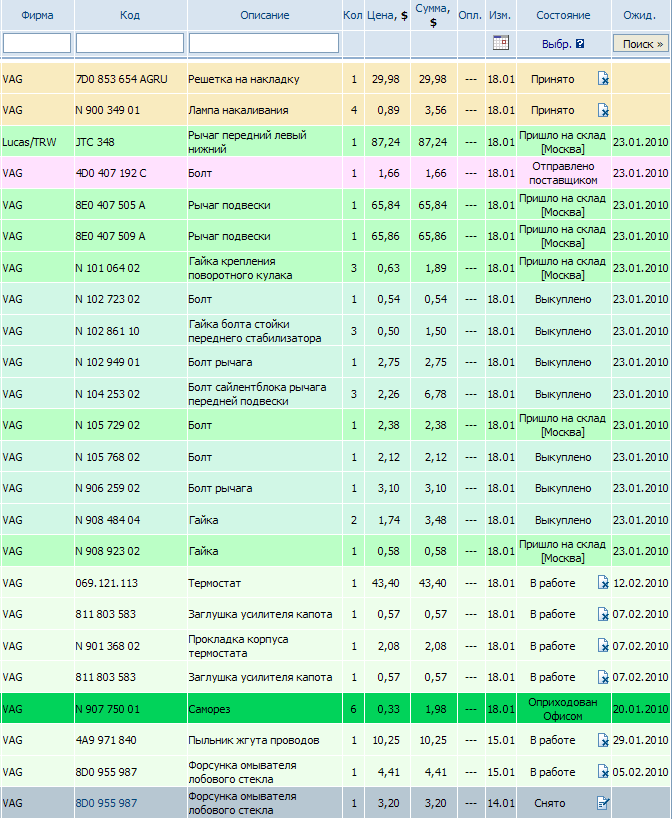Open the blue 8D0 955 987 link
The width and height of the screenshot is (672, 819).
tap(107, 803)
